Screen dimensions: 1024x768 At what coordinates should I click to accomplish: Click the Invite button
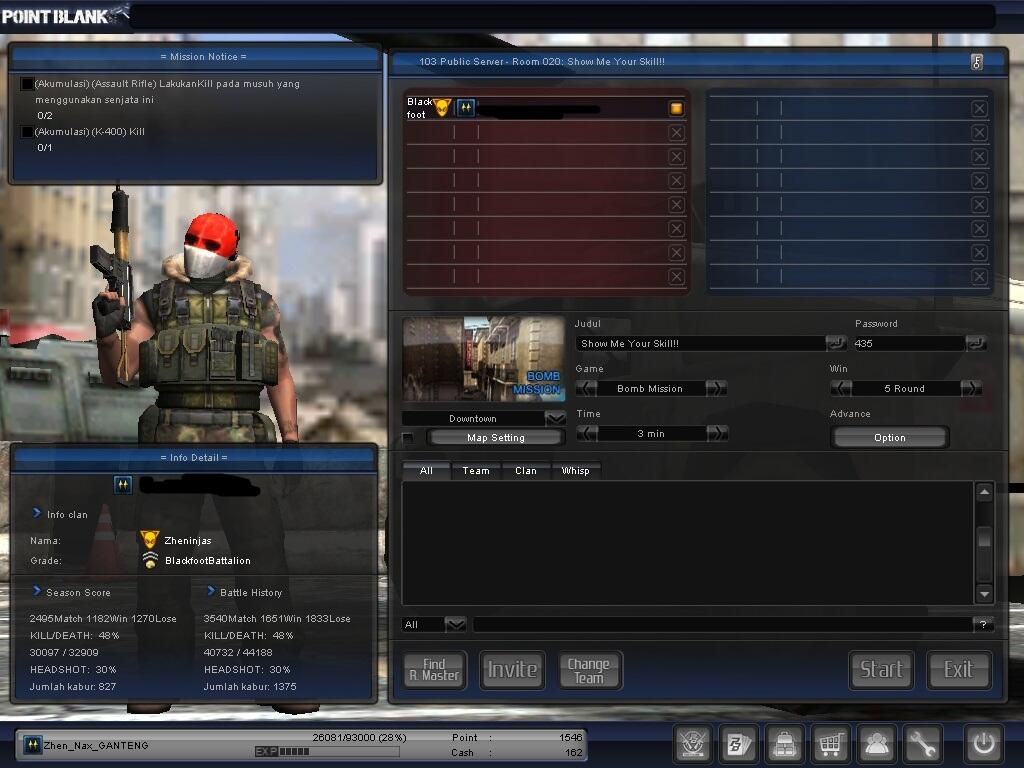(x=513, y=670)
